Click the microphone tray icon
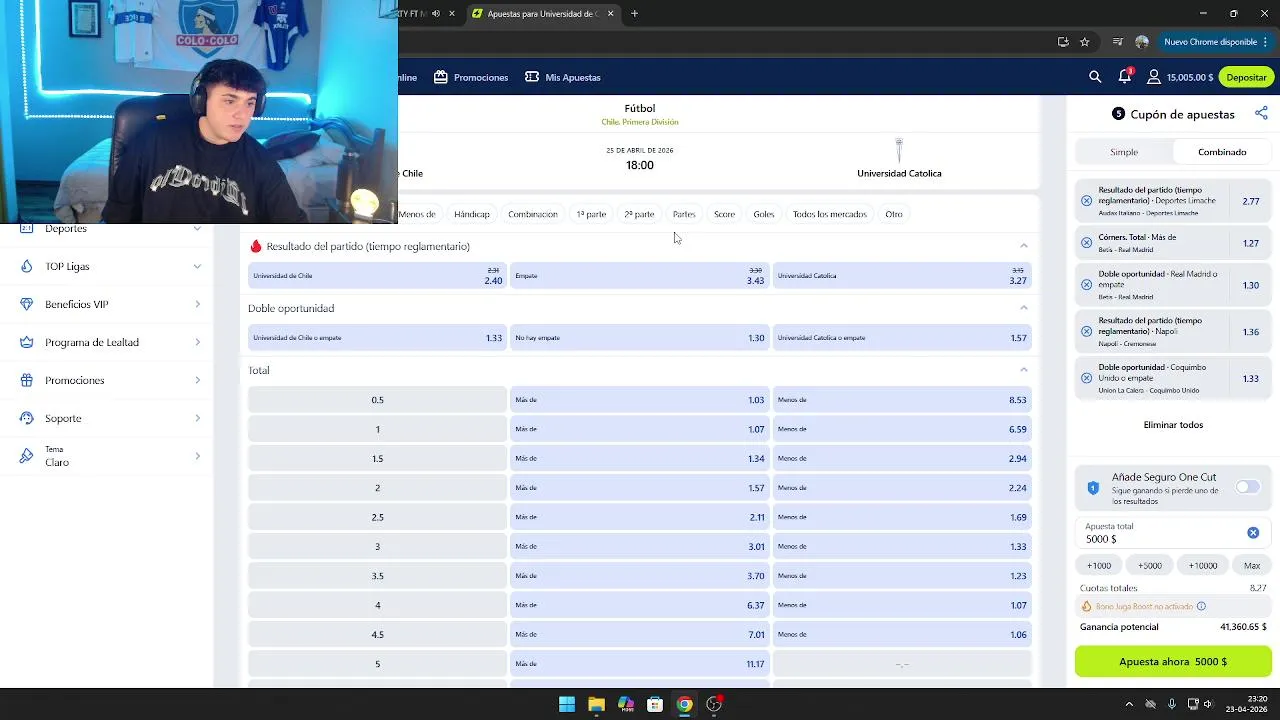The height and width of the screenshot is (720, 1280). (1171, 705)
